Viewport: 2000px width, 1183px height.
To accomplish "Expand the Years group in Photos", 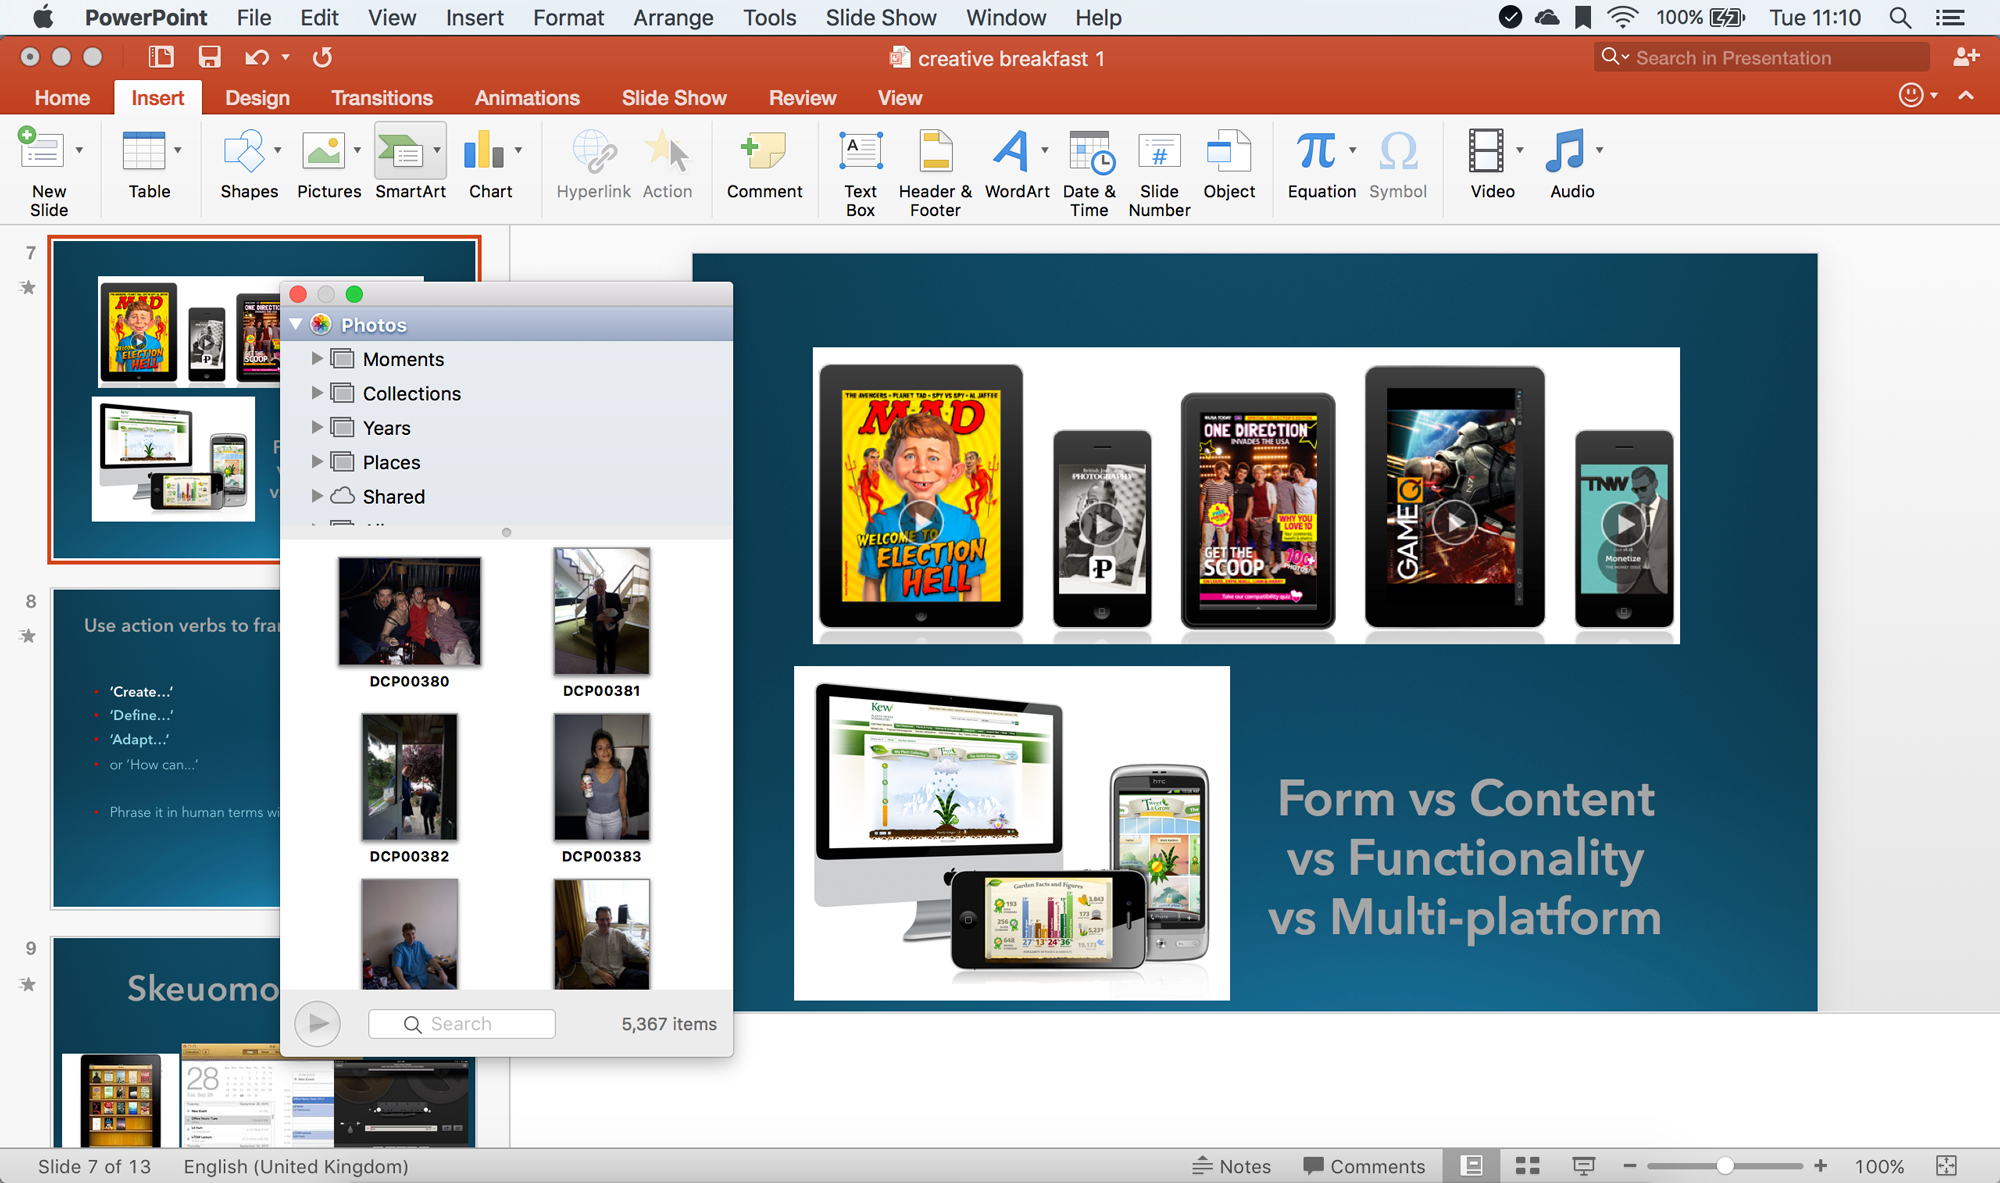I will pyautogui.click(x=317, y=427).
